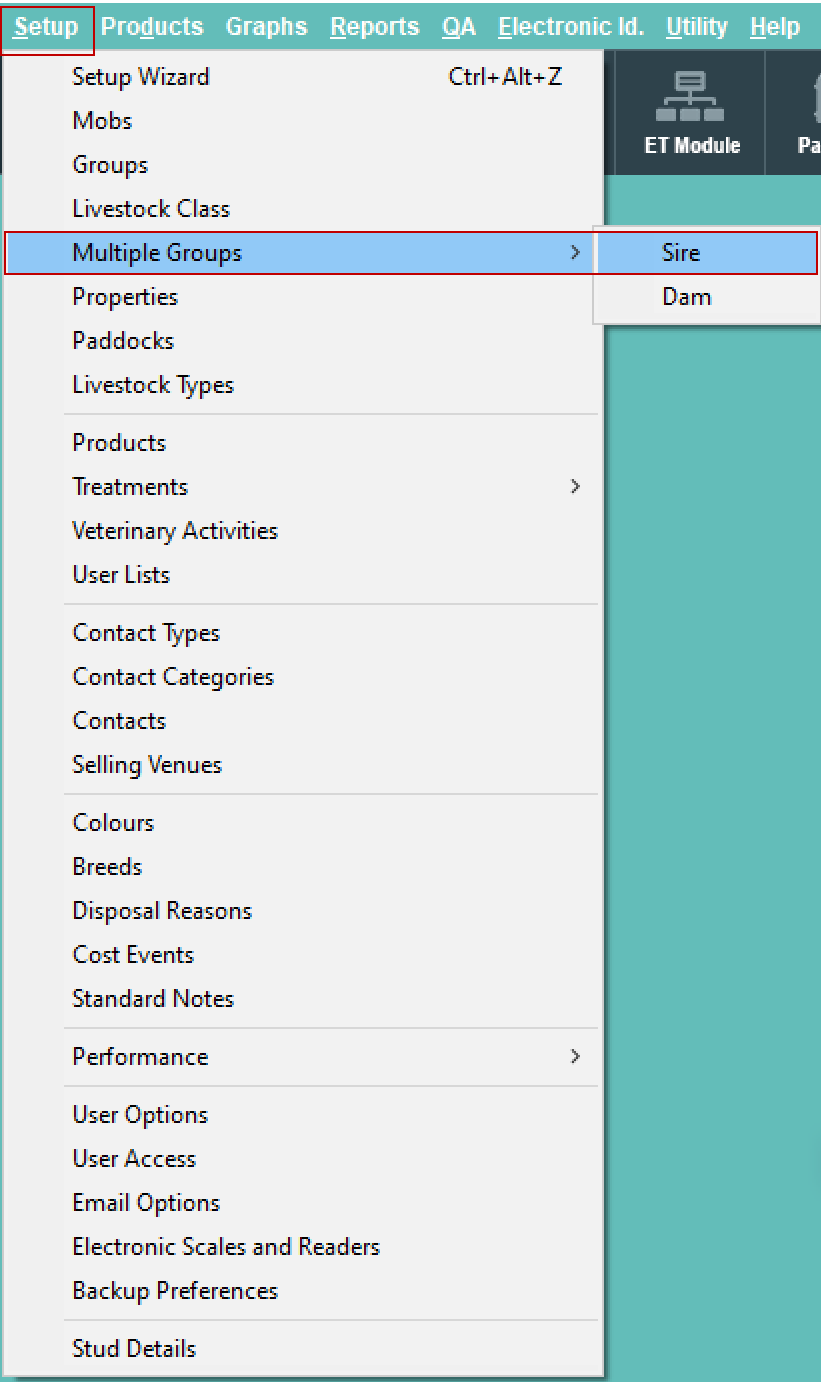This screenshot has width=821, height=1382.
Task: Expand the Multiple Groups submenu arrow
Action: pos(575,253)
